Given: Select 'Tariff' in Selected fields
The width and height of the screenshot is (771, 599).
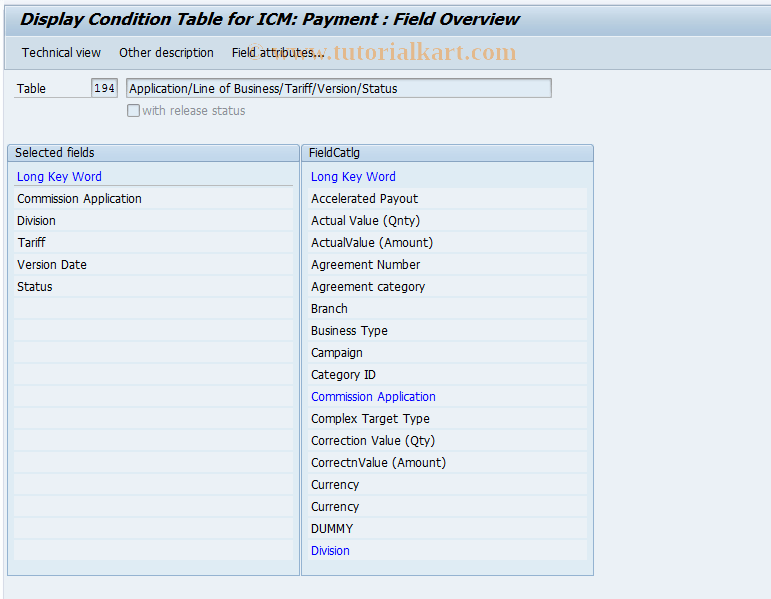Looking at the screenshot, I should [153, 242].
